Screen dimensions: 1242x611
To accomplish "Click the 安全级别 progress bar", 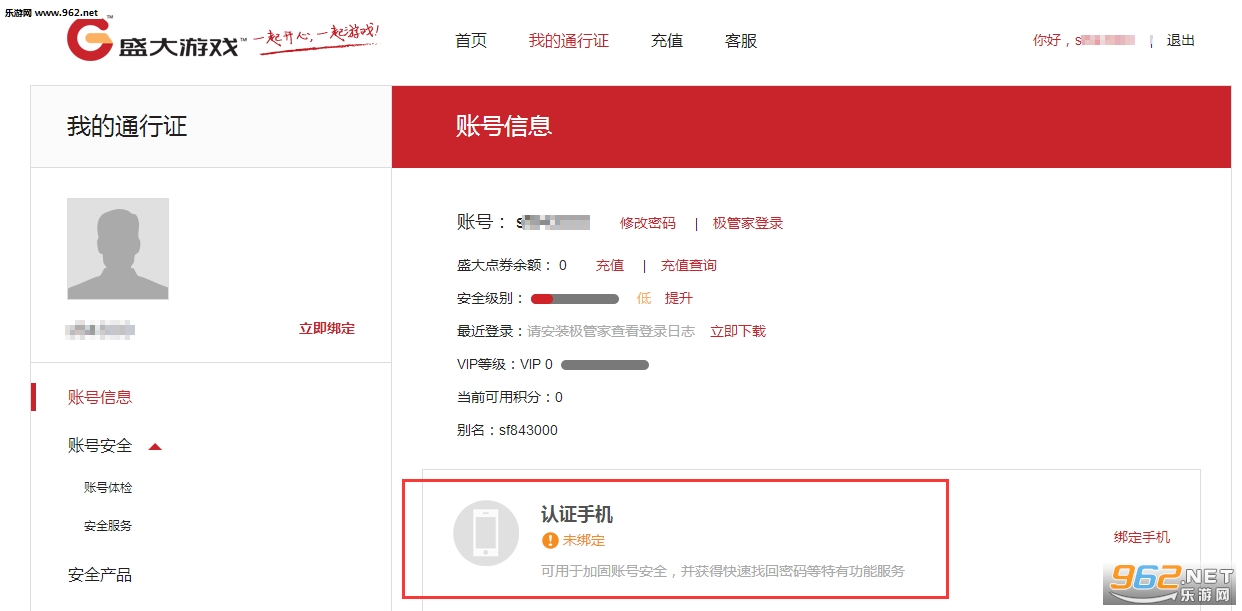I will [x=575, y=299].
